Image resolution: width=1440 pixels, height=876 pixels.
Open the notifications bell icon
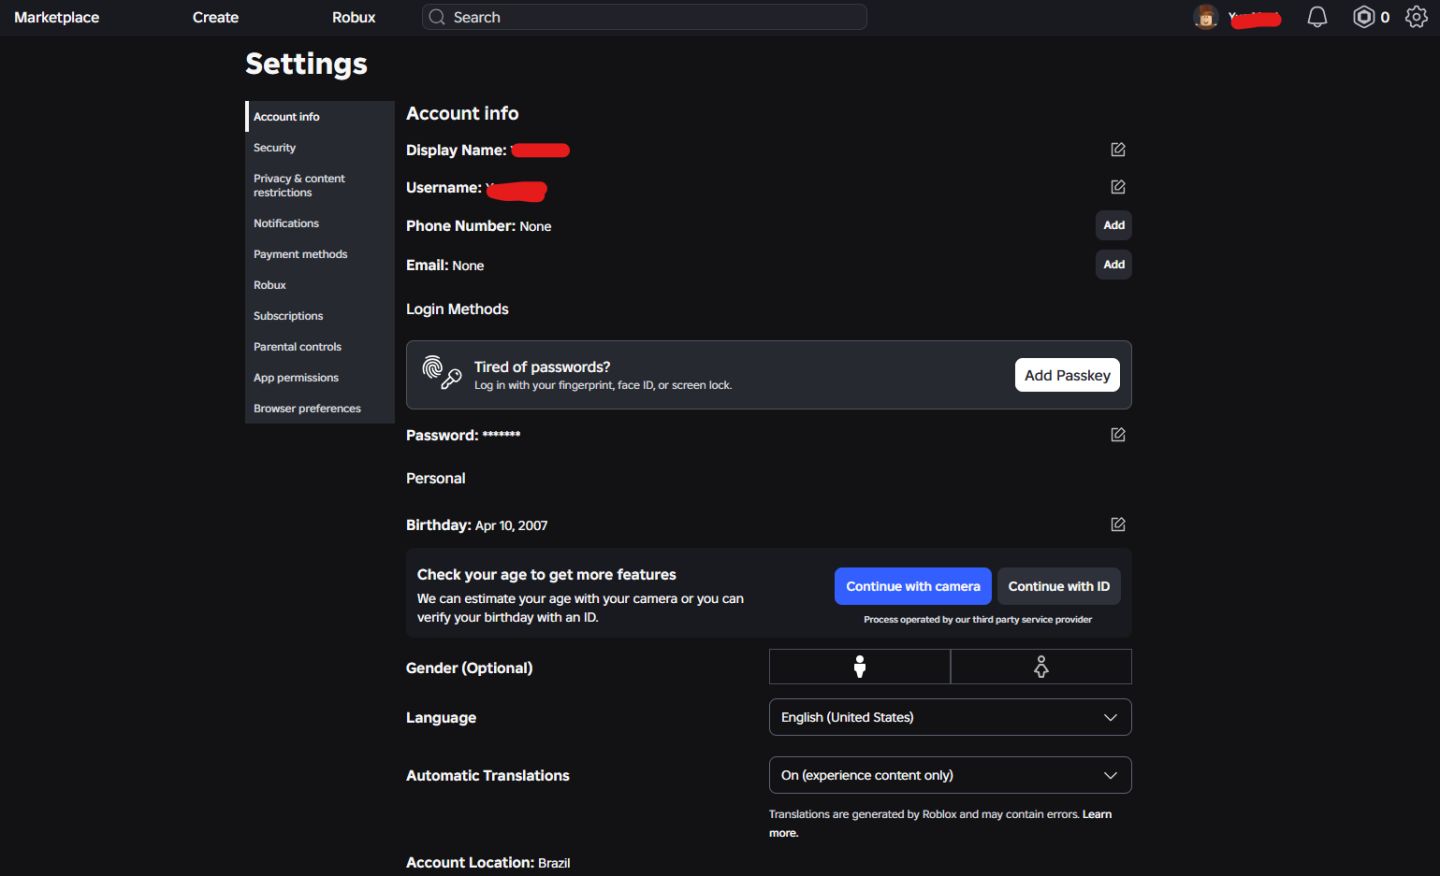tap(1317, 17)
